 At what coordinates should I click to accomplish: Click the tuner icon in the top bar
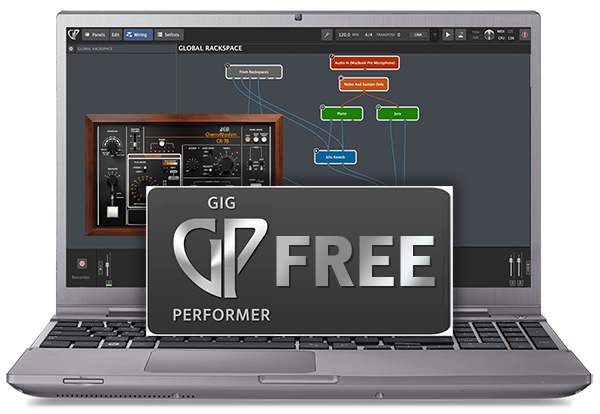[x=476, y=34]
